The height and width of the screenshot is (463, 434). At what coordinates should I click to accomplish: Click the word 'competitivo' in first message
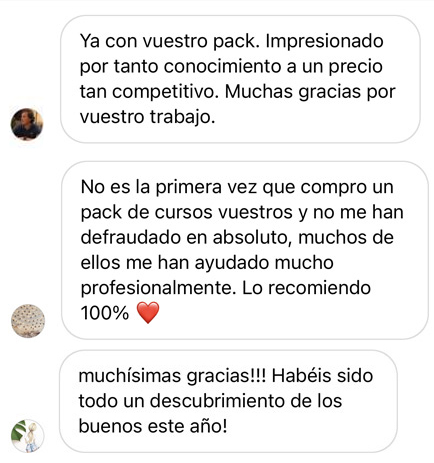[163, 92]
